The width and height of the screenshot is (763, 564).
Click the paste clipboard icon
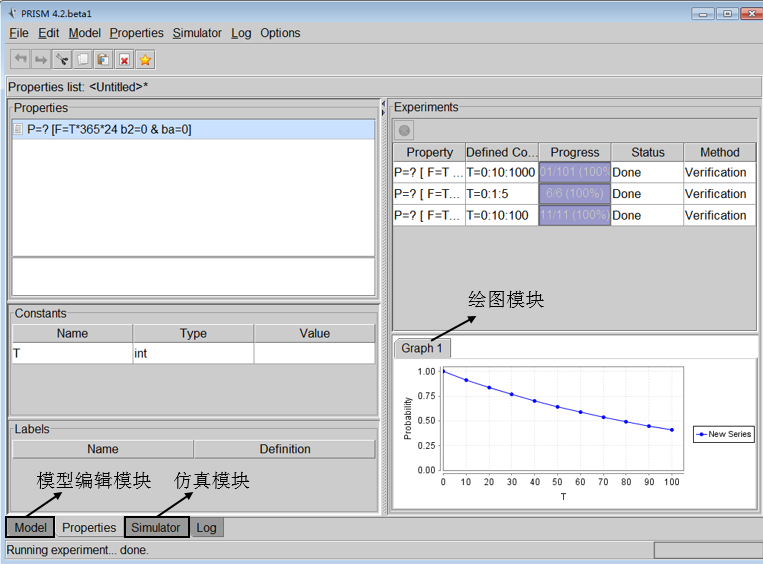[x=103, y=60]
